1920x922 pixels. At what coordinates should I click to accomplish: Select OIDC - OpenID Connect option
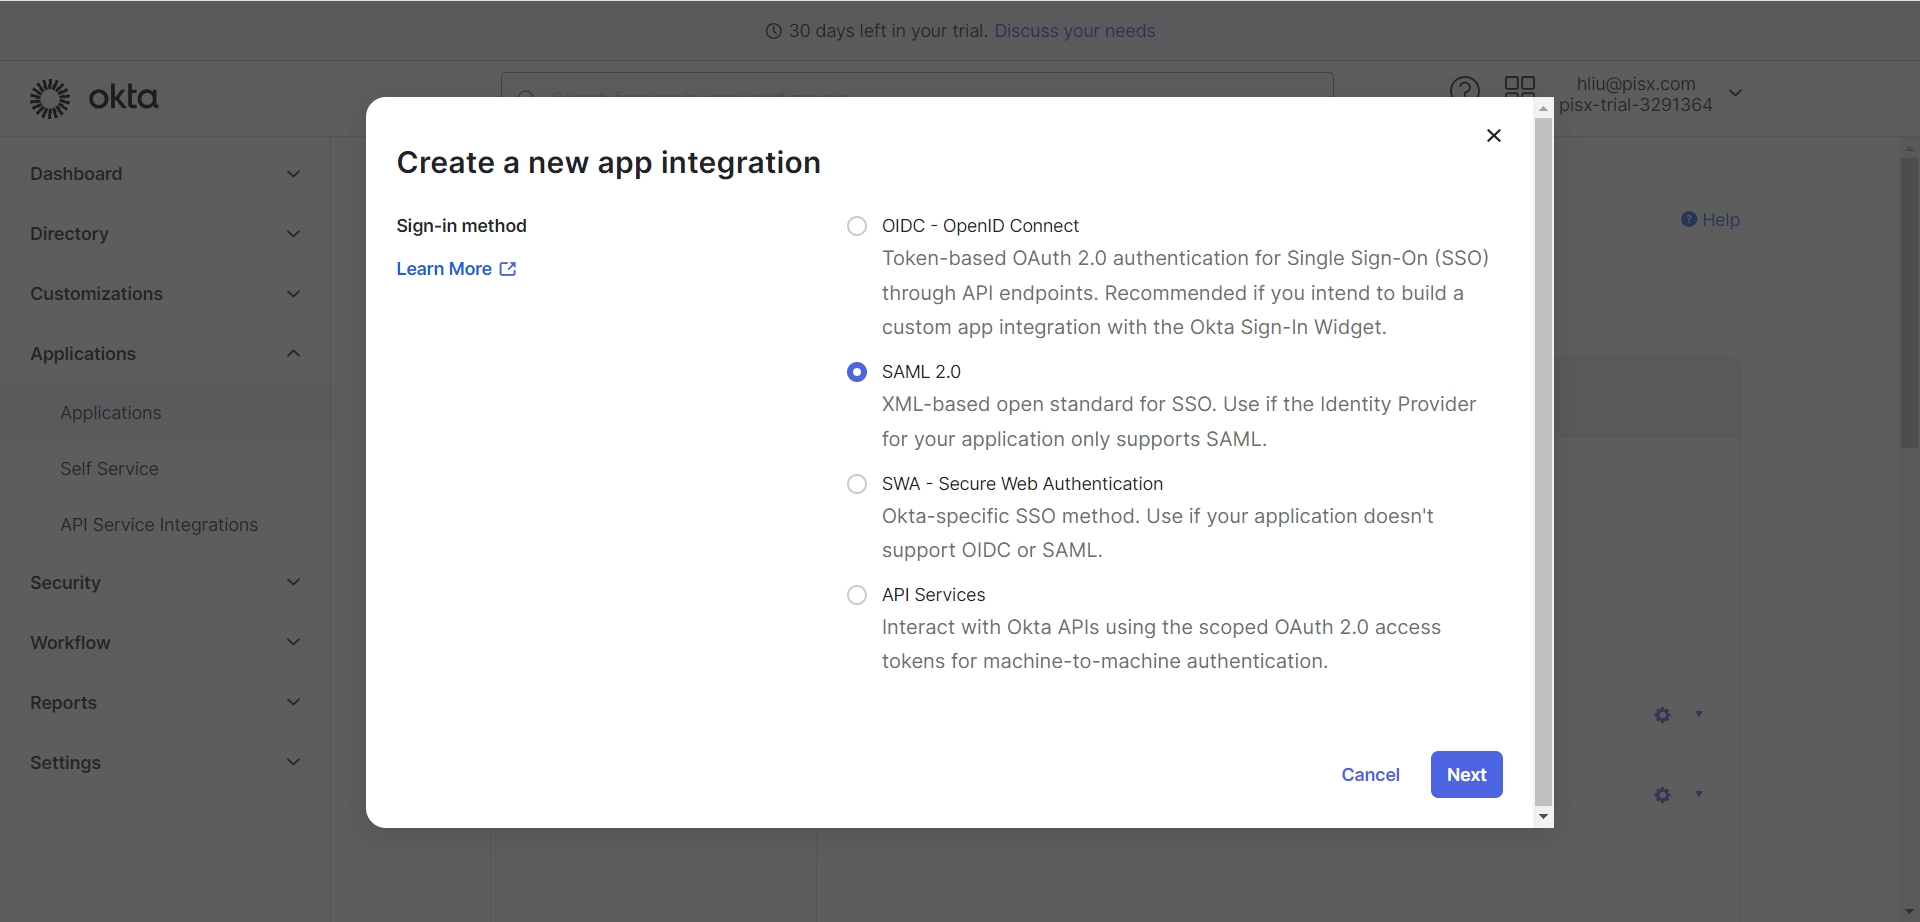click(857, 226)
